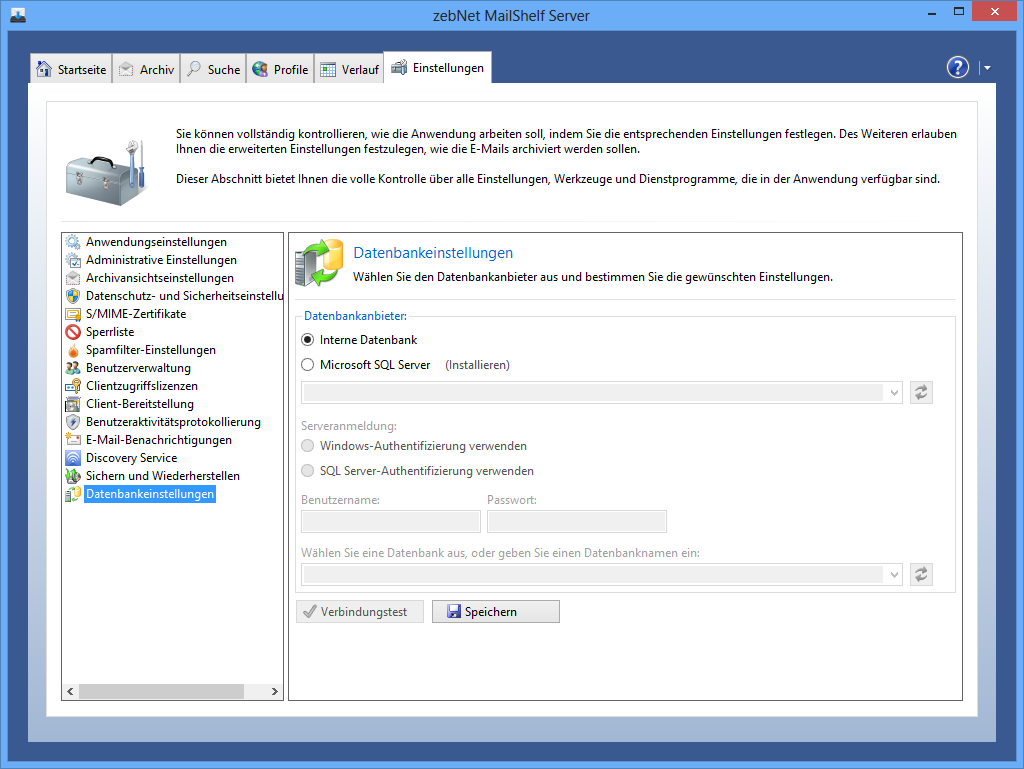Open Sichern und Wiederherstellen entry
1024x769 pixels.
(x=163, y=476)
